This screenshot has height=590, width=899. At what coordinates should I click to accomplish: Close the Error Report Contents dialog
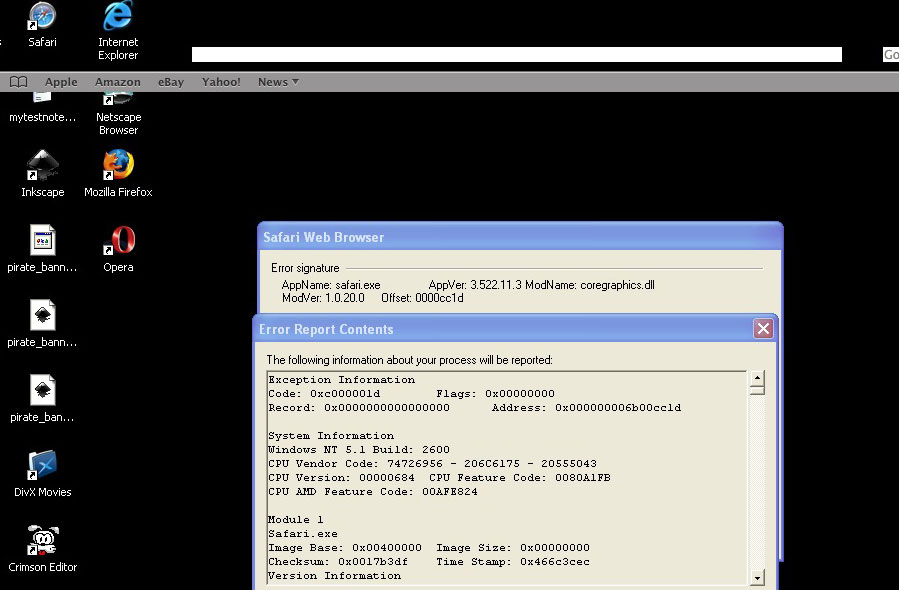click(763, 329)
